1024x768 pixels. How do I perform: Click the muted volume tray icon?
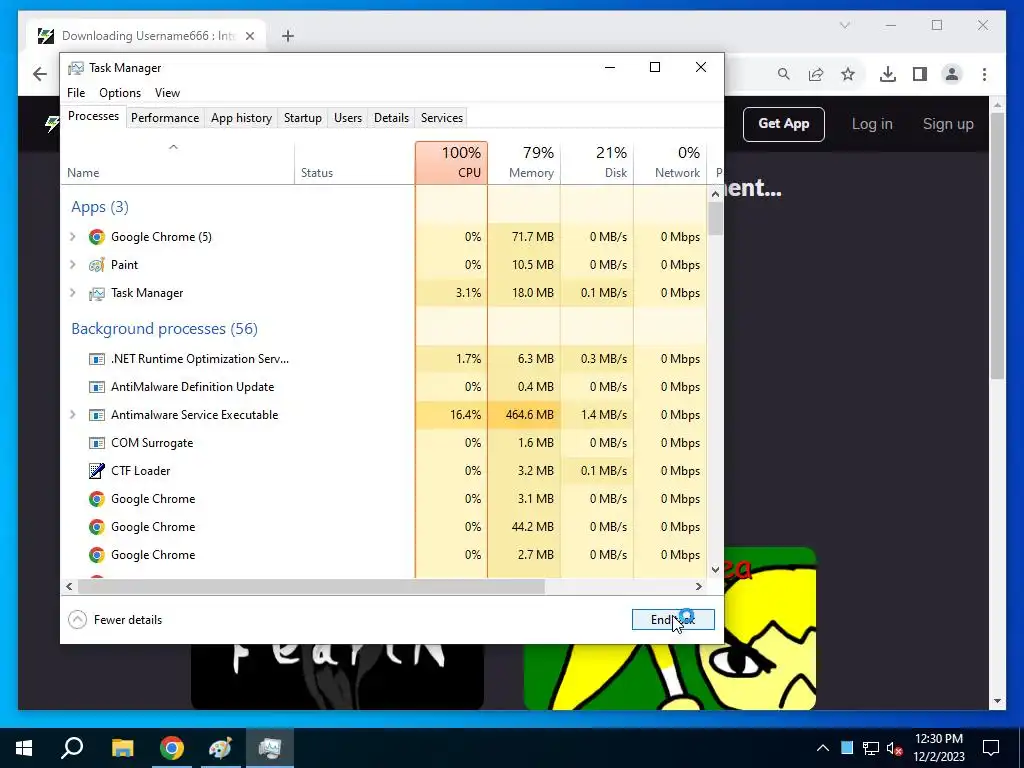tap(895, 748)
